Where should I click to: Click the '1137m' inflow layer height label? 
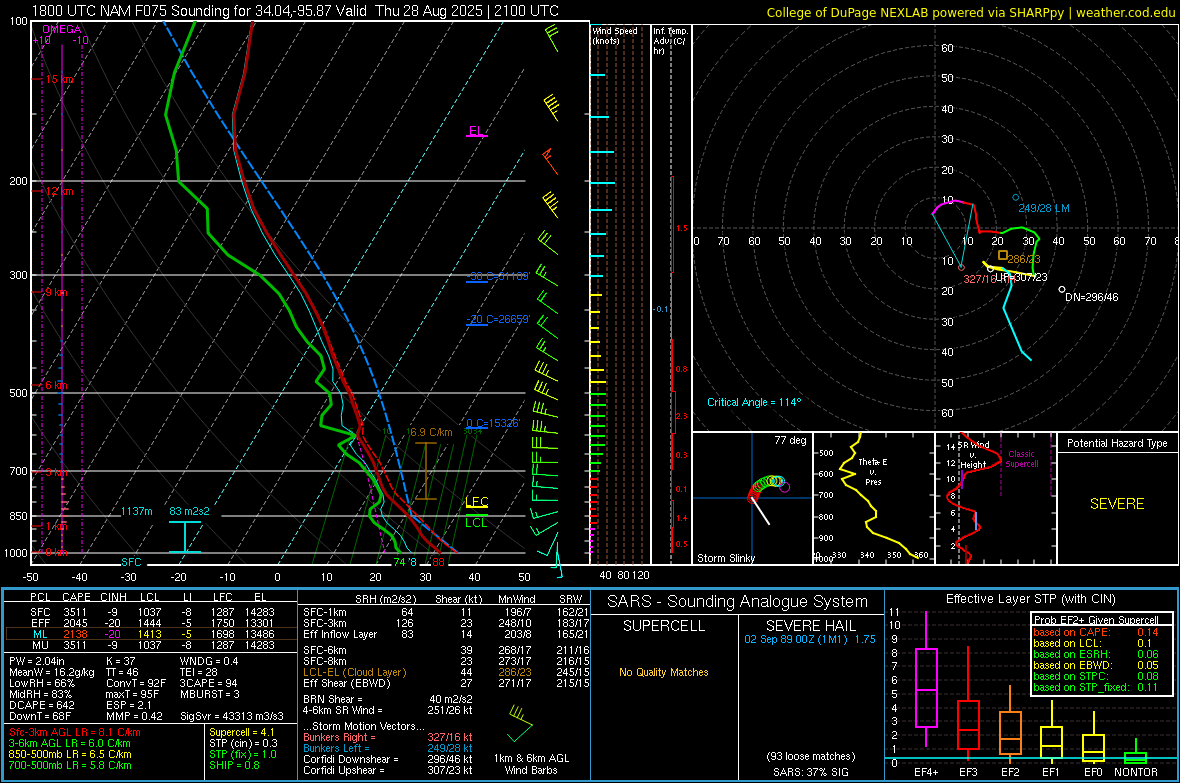coord(137,511)
